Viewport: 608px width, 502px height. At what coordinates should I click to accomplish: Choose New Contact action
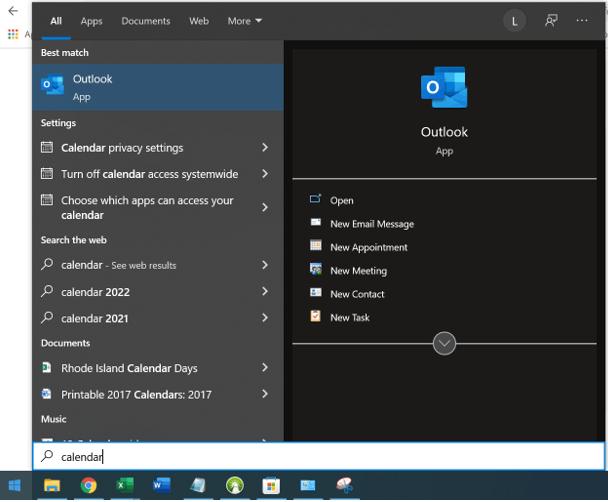click(x=357, y=294)
